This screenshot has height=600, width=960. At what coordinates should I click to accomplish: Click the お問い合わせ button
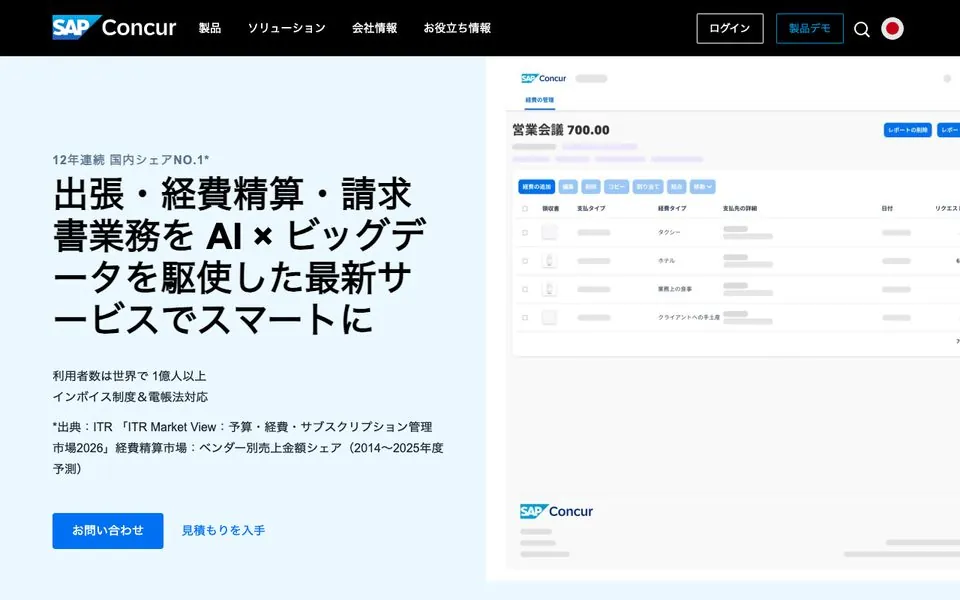click(108, 531)
